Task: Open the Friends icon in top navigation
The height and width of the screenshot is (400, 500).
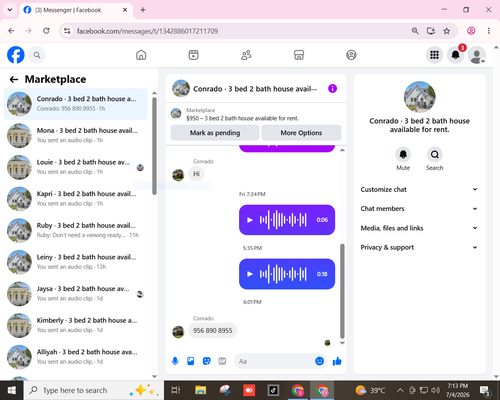Action: click(246, 55)
